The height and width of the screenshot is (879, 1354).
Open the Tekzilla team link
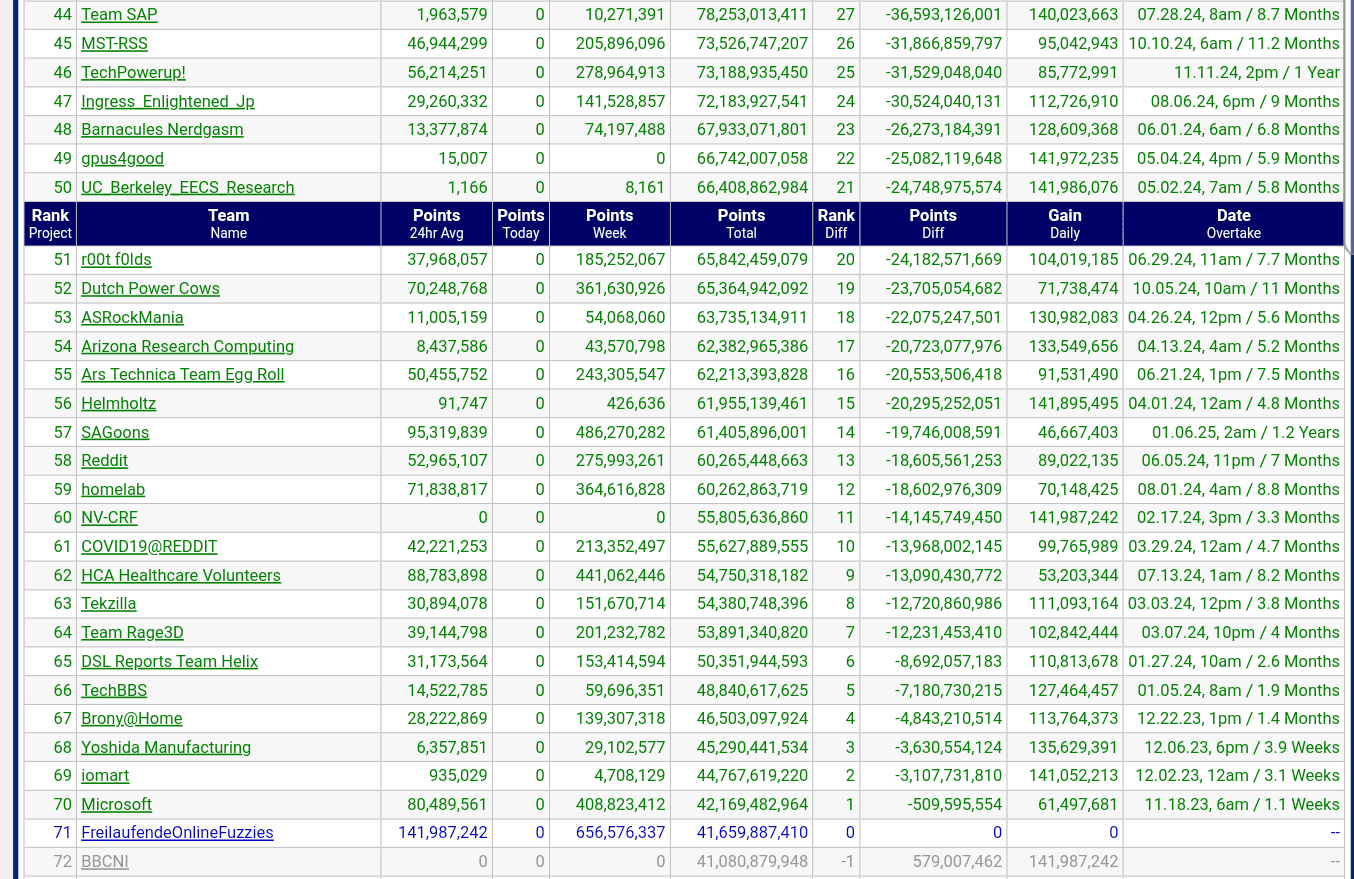tap(108, 604)
